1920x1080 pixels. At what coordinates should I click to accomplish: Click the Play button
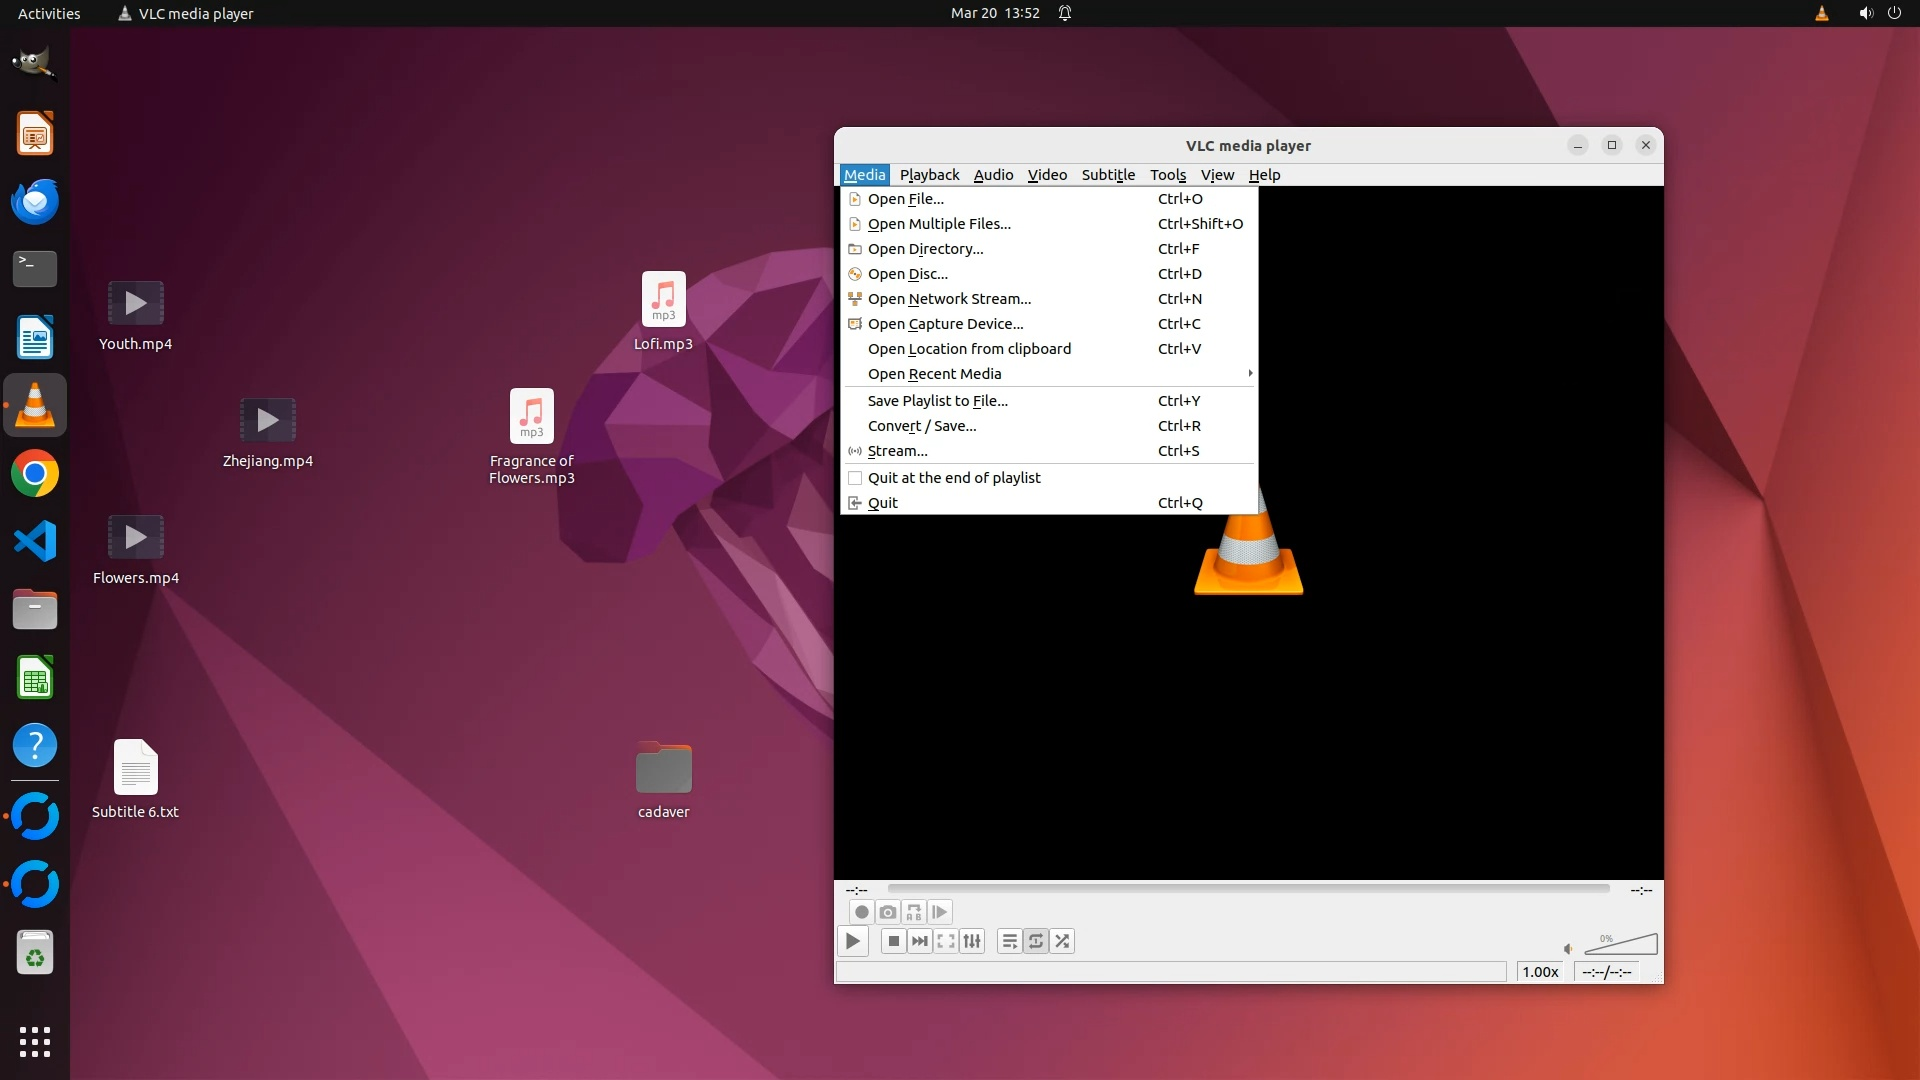[x=852, y=941]
